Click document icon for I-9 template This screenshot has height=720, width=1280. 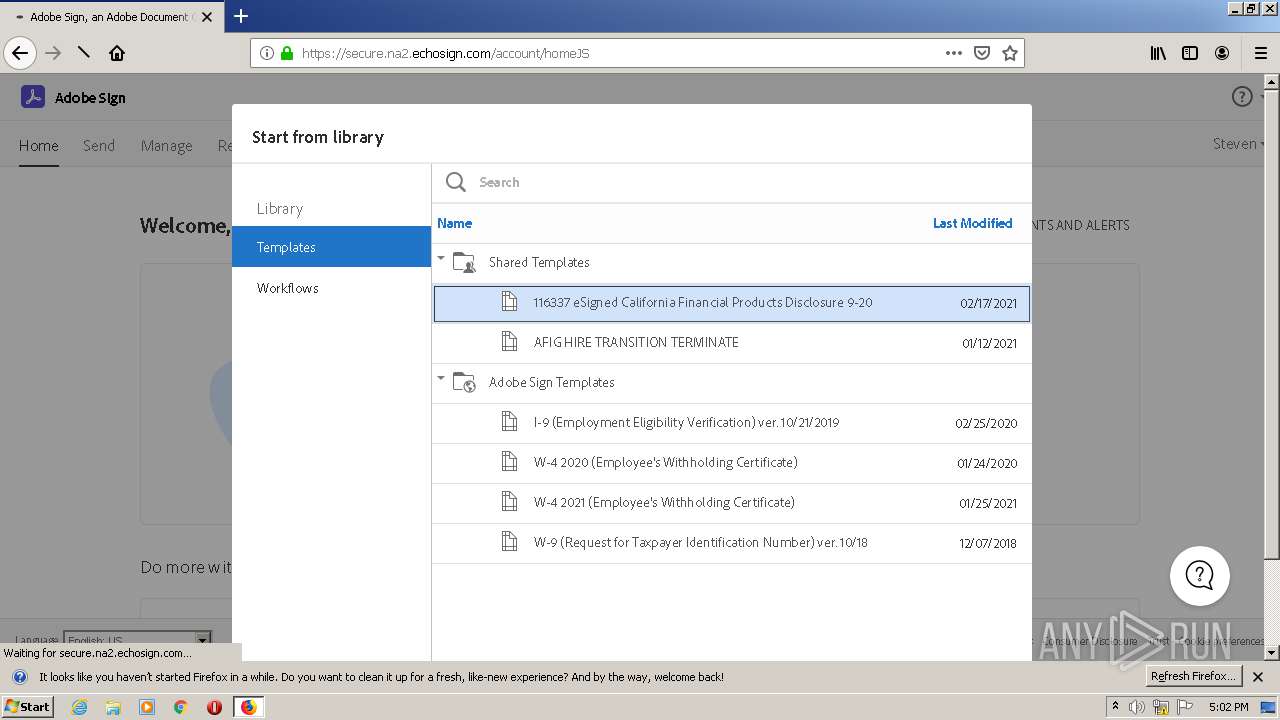509,422
